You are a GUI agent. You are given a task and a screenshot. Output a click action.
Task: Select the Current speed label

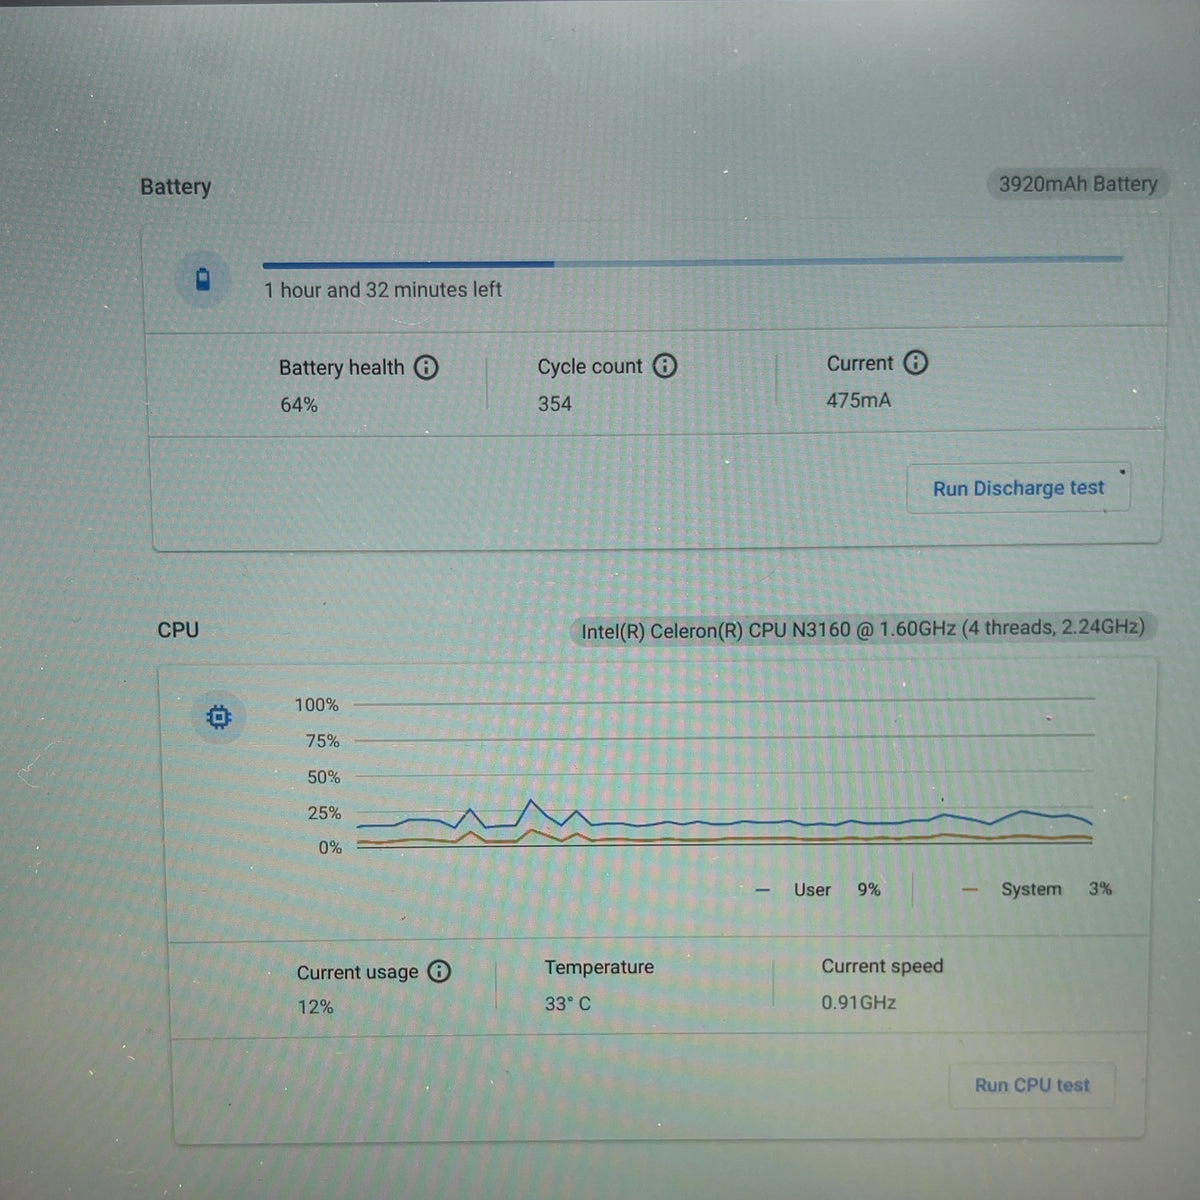(882, 966)
